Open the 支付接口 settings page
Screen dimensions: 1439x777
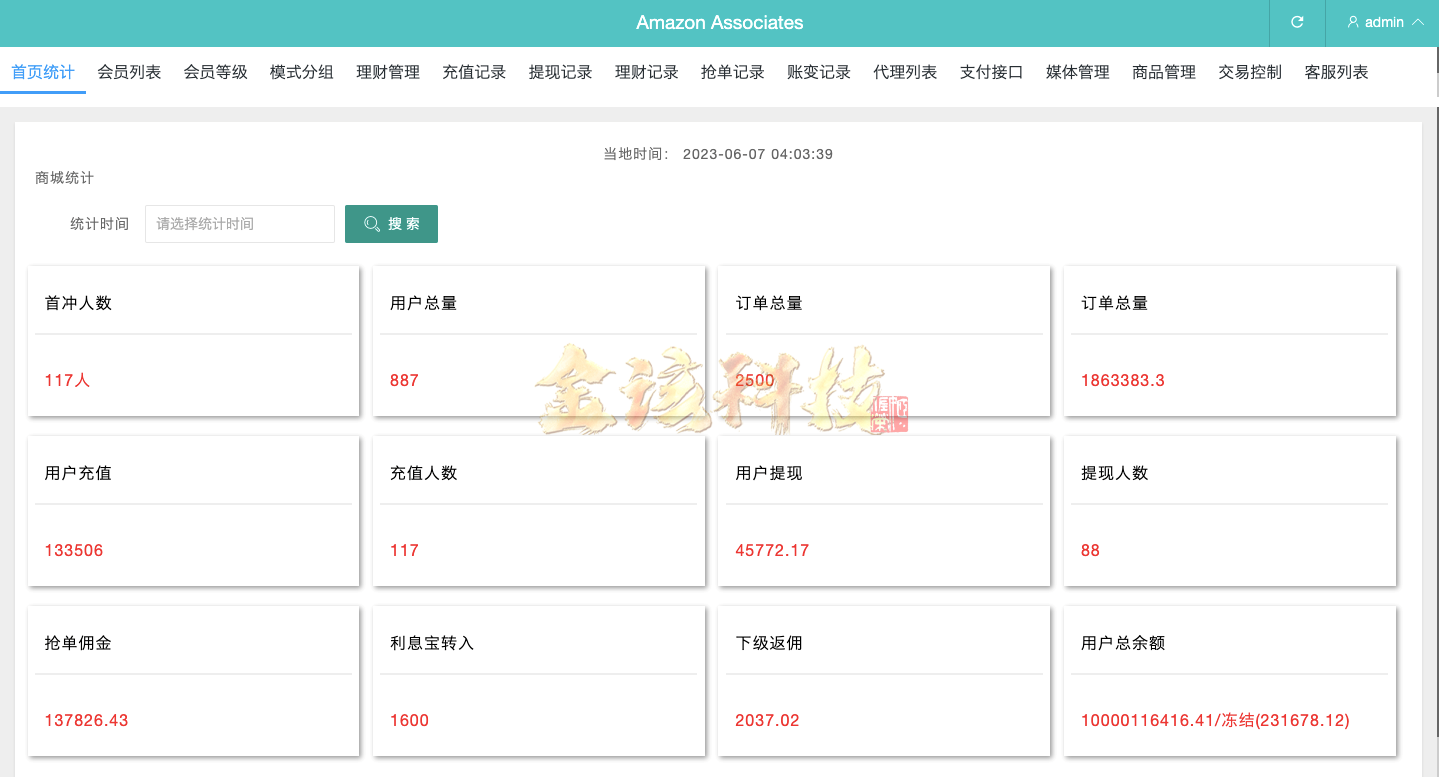[990, 71]
